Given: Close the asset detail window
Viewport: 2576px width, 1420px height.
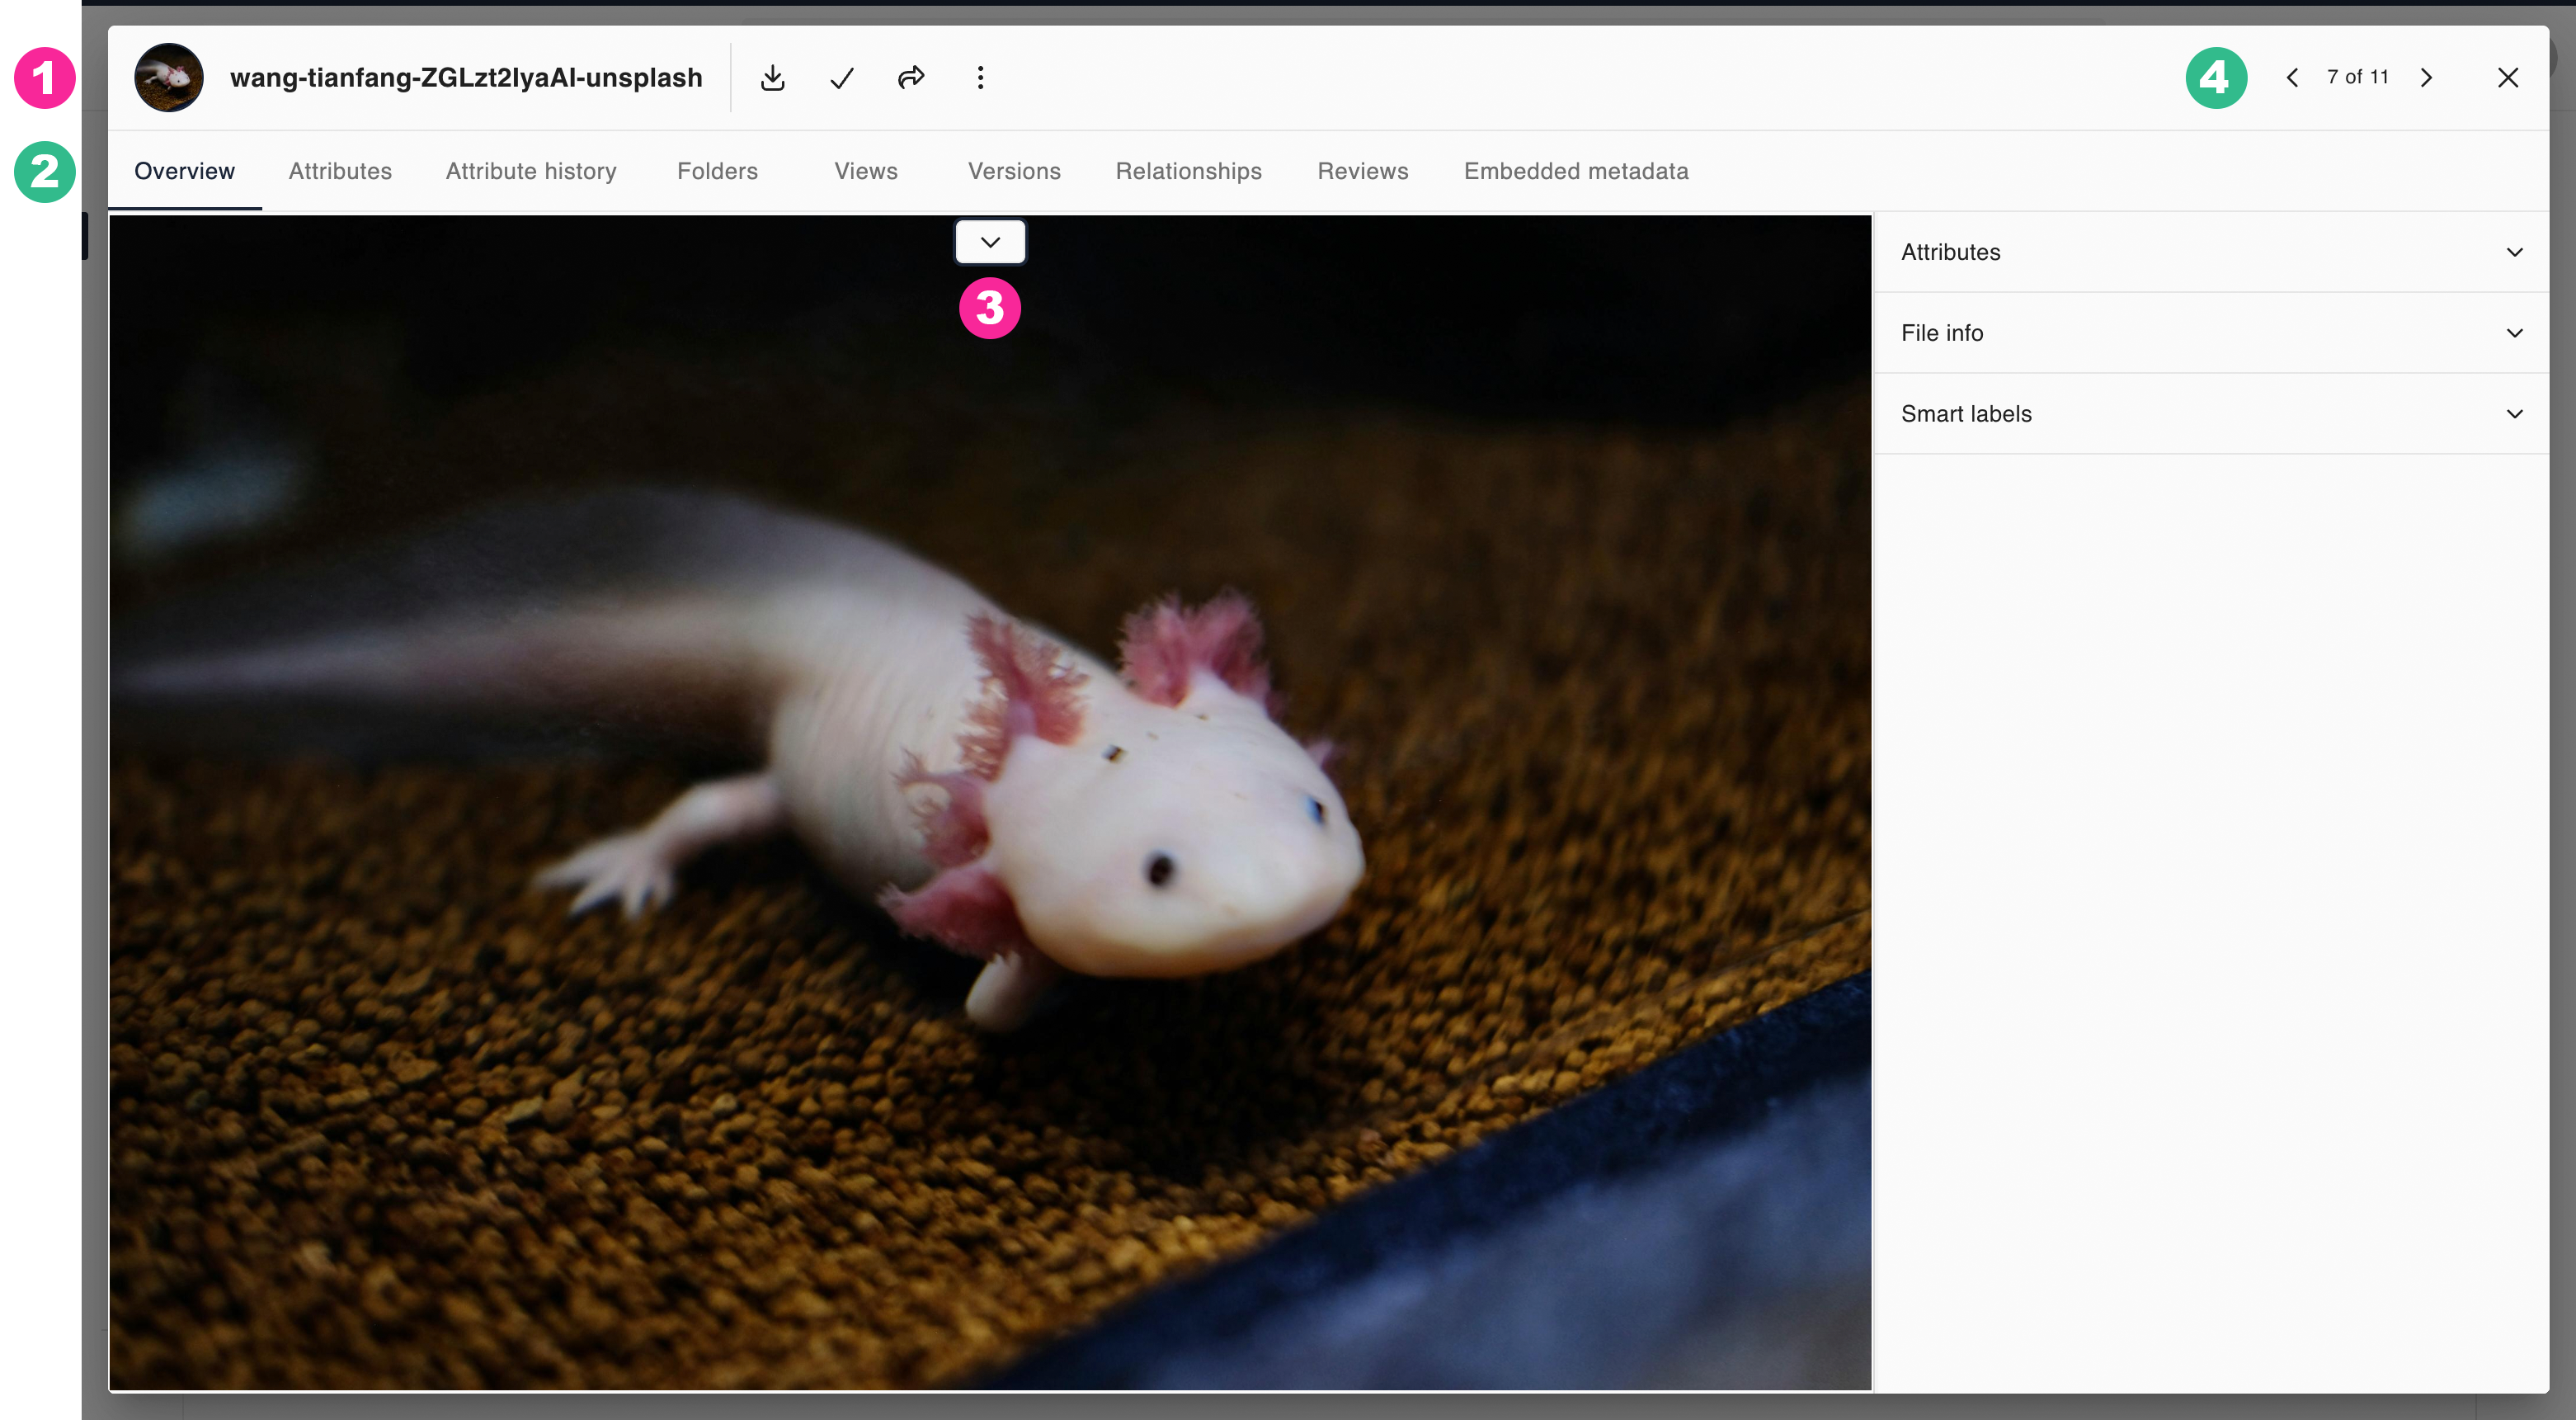Looking at the screenshot, I should 2508,78.
